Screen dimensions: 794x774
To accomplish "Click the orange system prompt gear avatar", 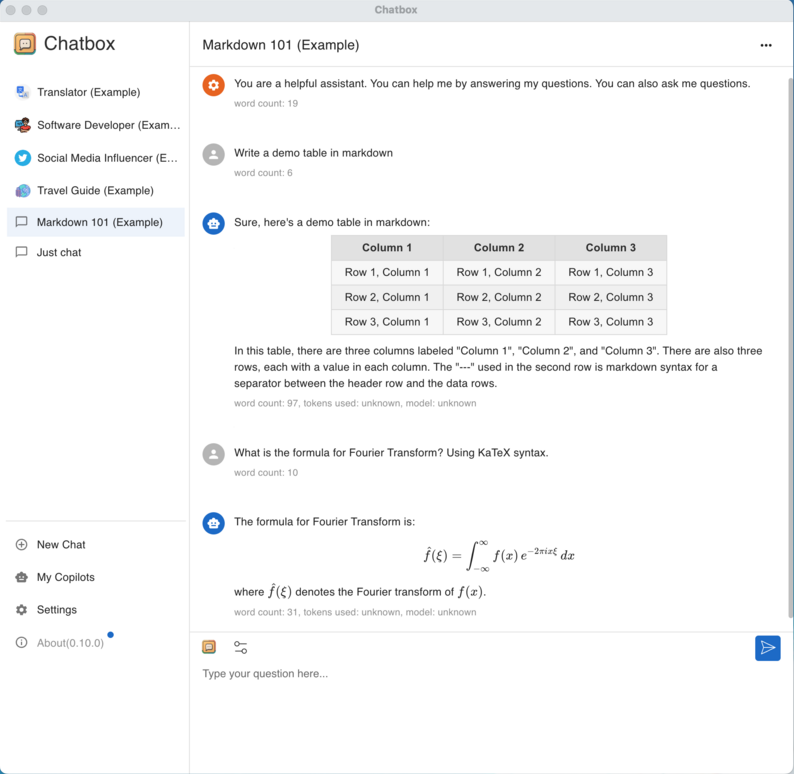I will (214, 85).
